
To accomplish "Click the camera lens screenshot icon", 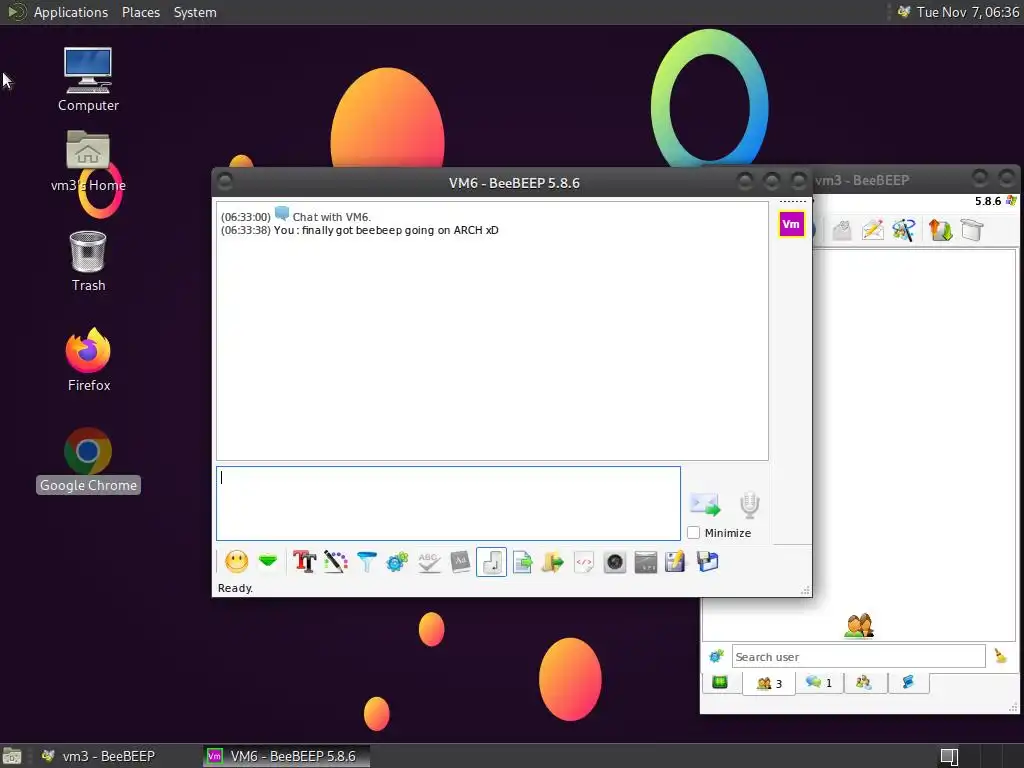I will click(x=615, y=562).
